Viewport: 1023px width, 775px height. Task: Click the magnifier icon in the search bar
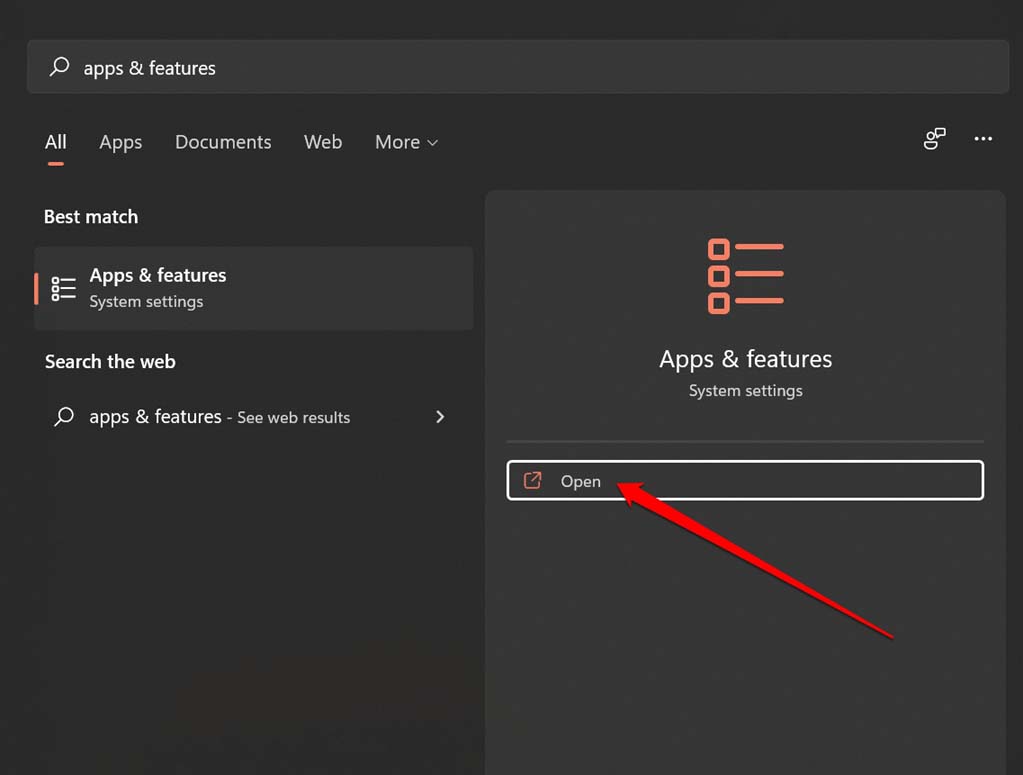59,67
